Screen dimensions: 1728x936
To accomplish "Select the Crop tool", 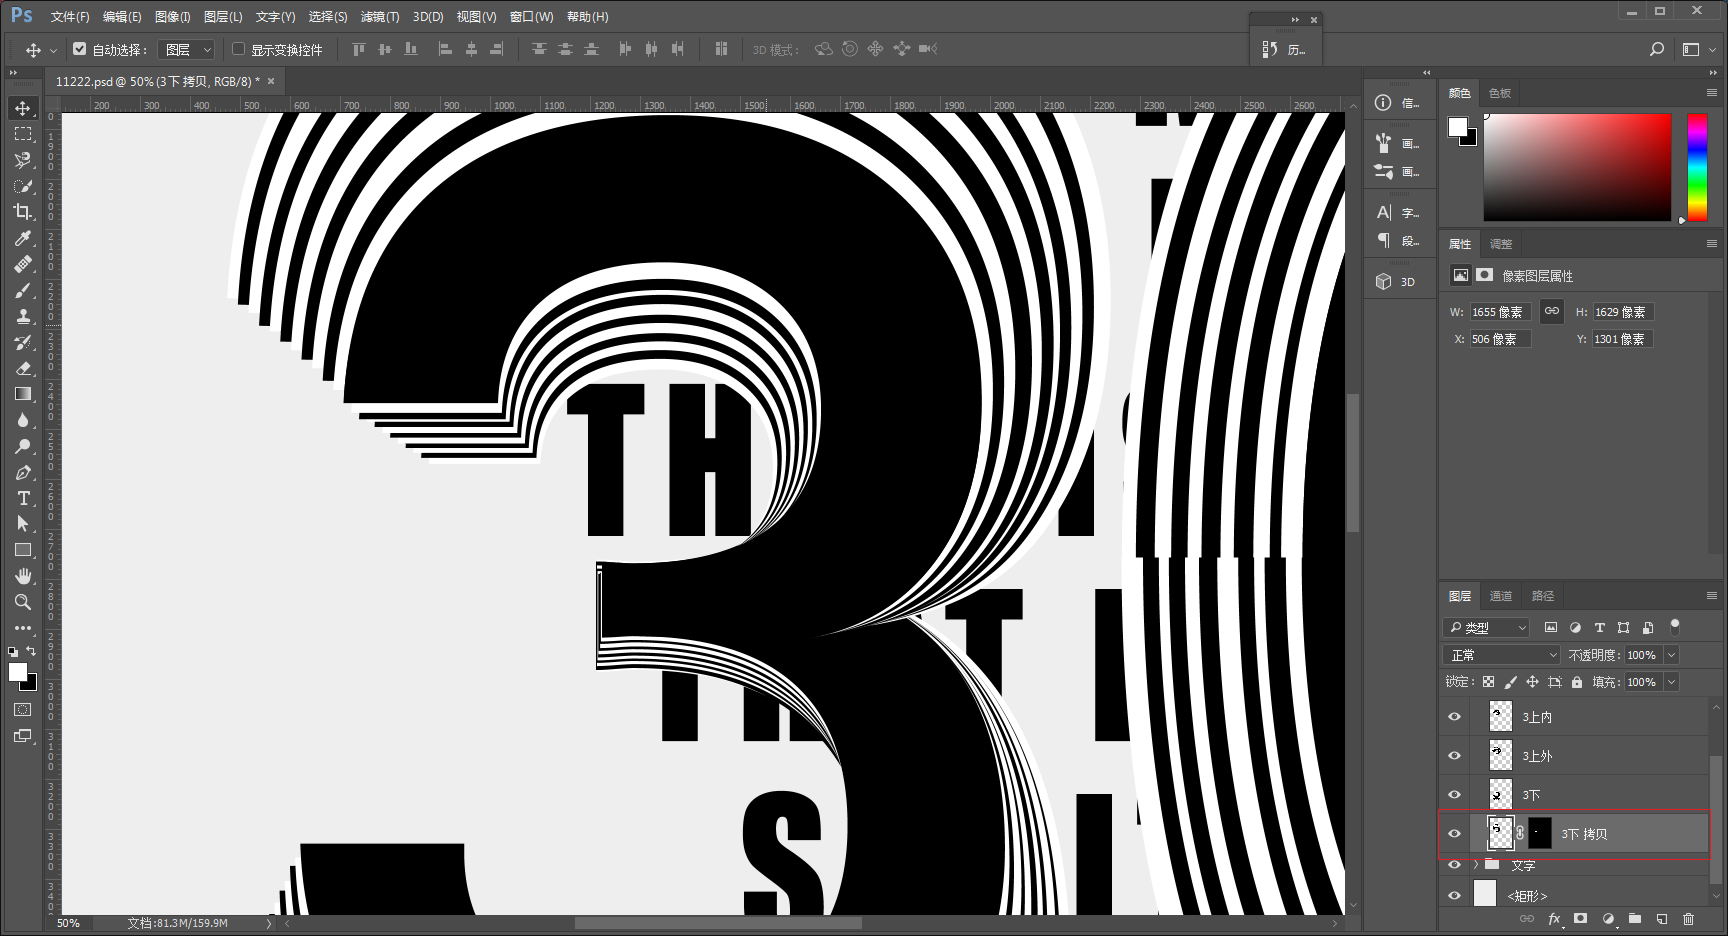I will (23, 212).
